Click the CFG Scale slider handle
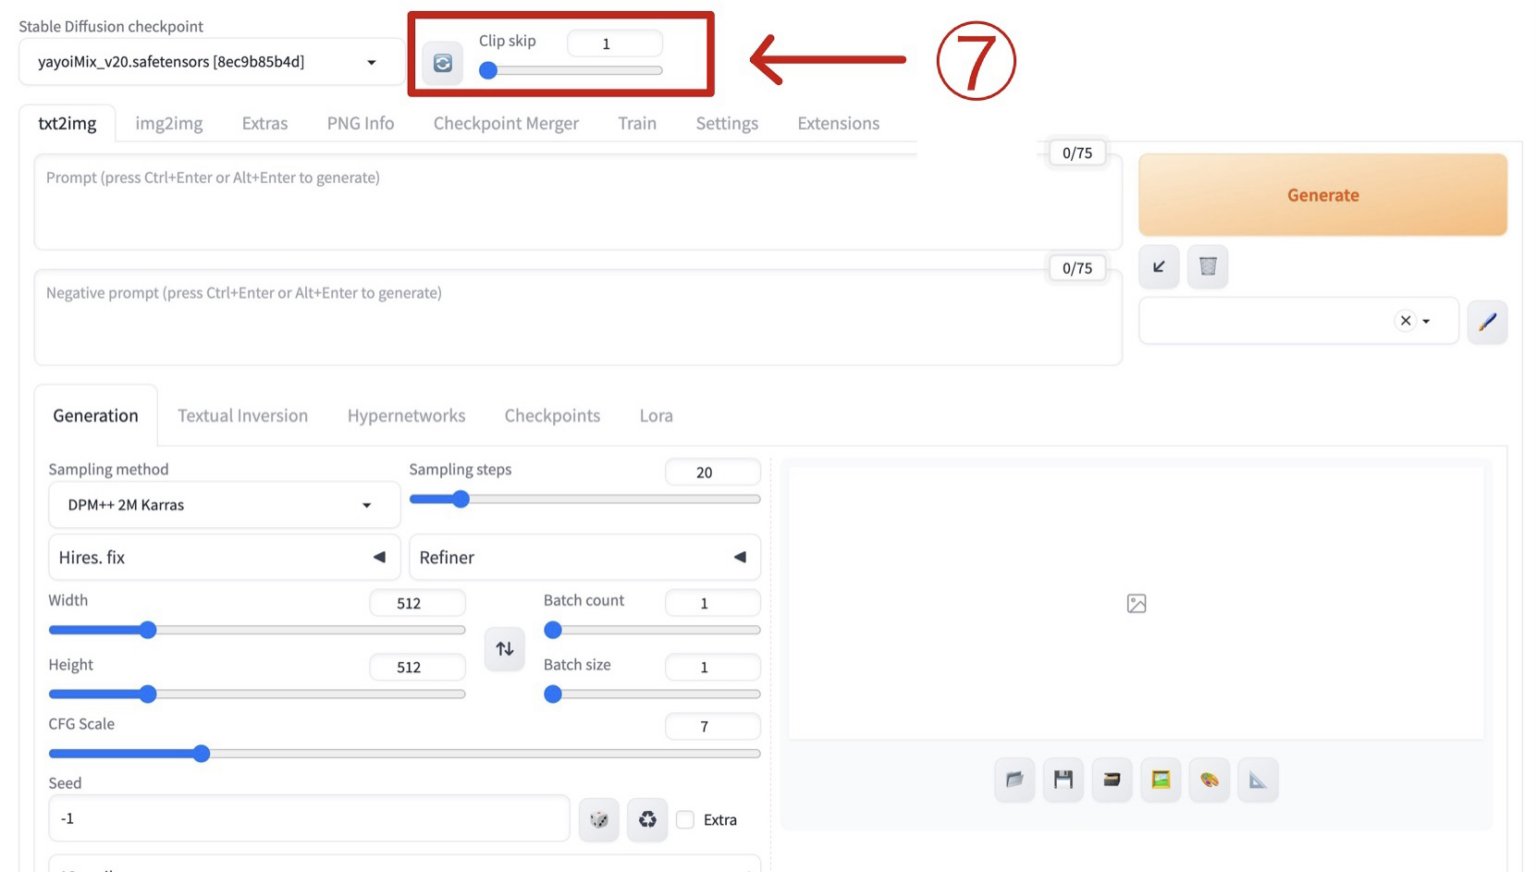 (x=201, y=754)
